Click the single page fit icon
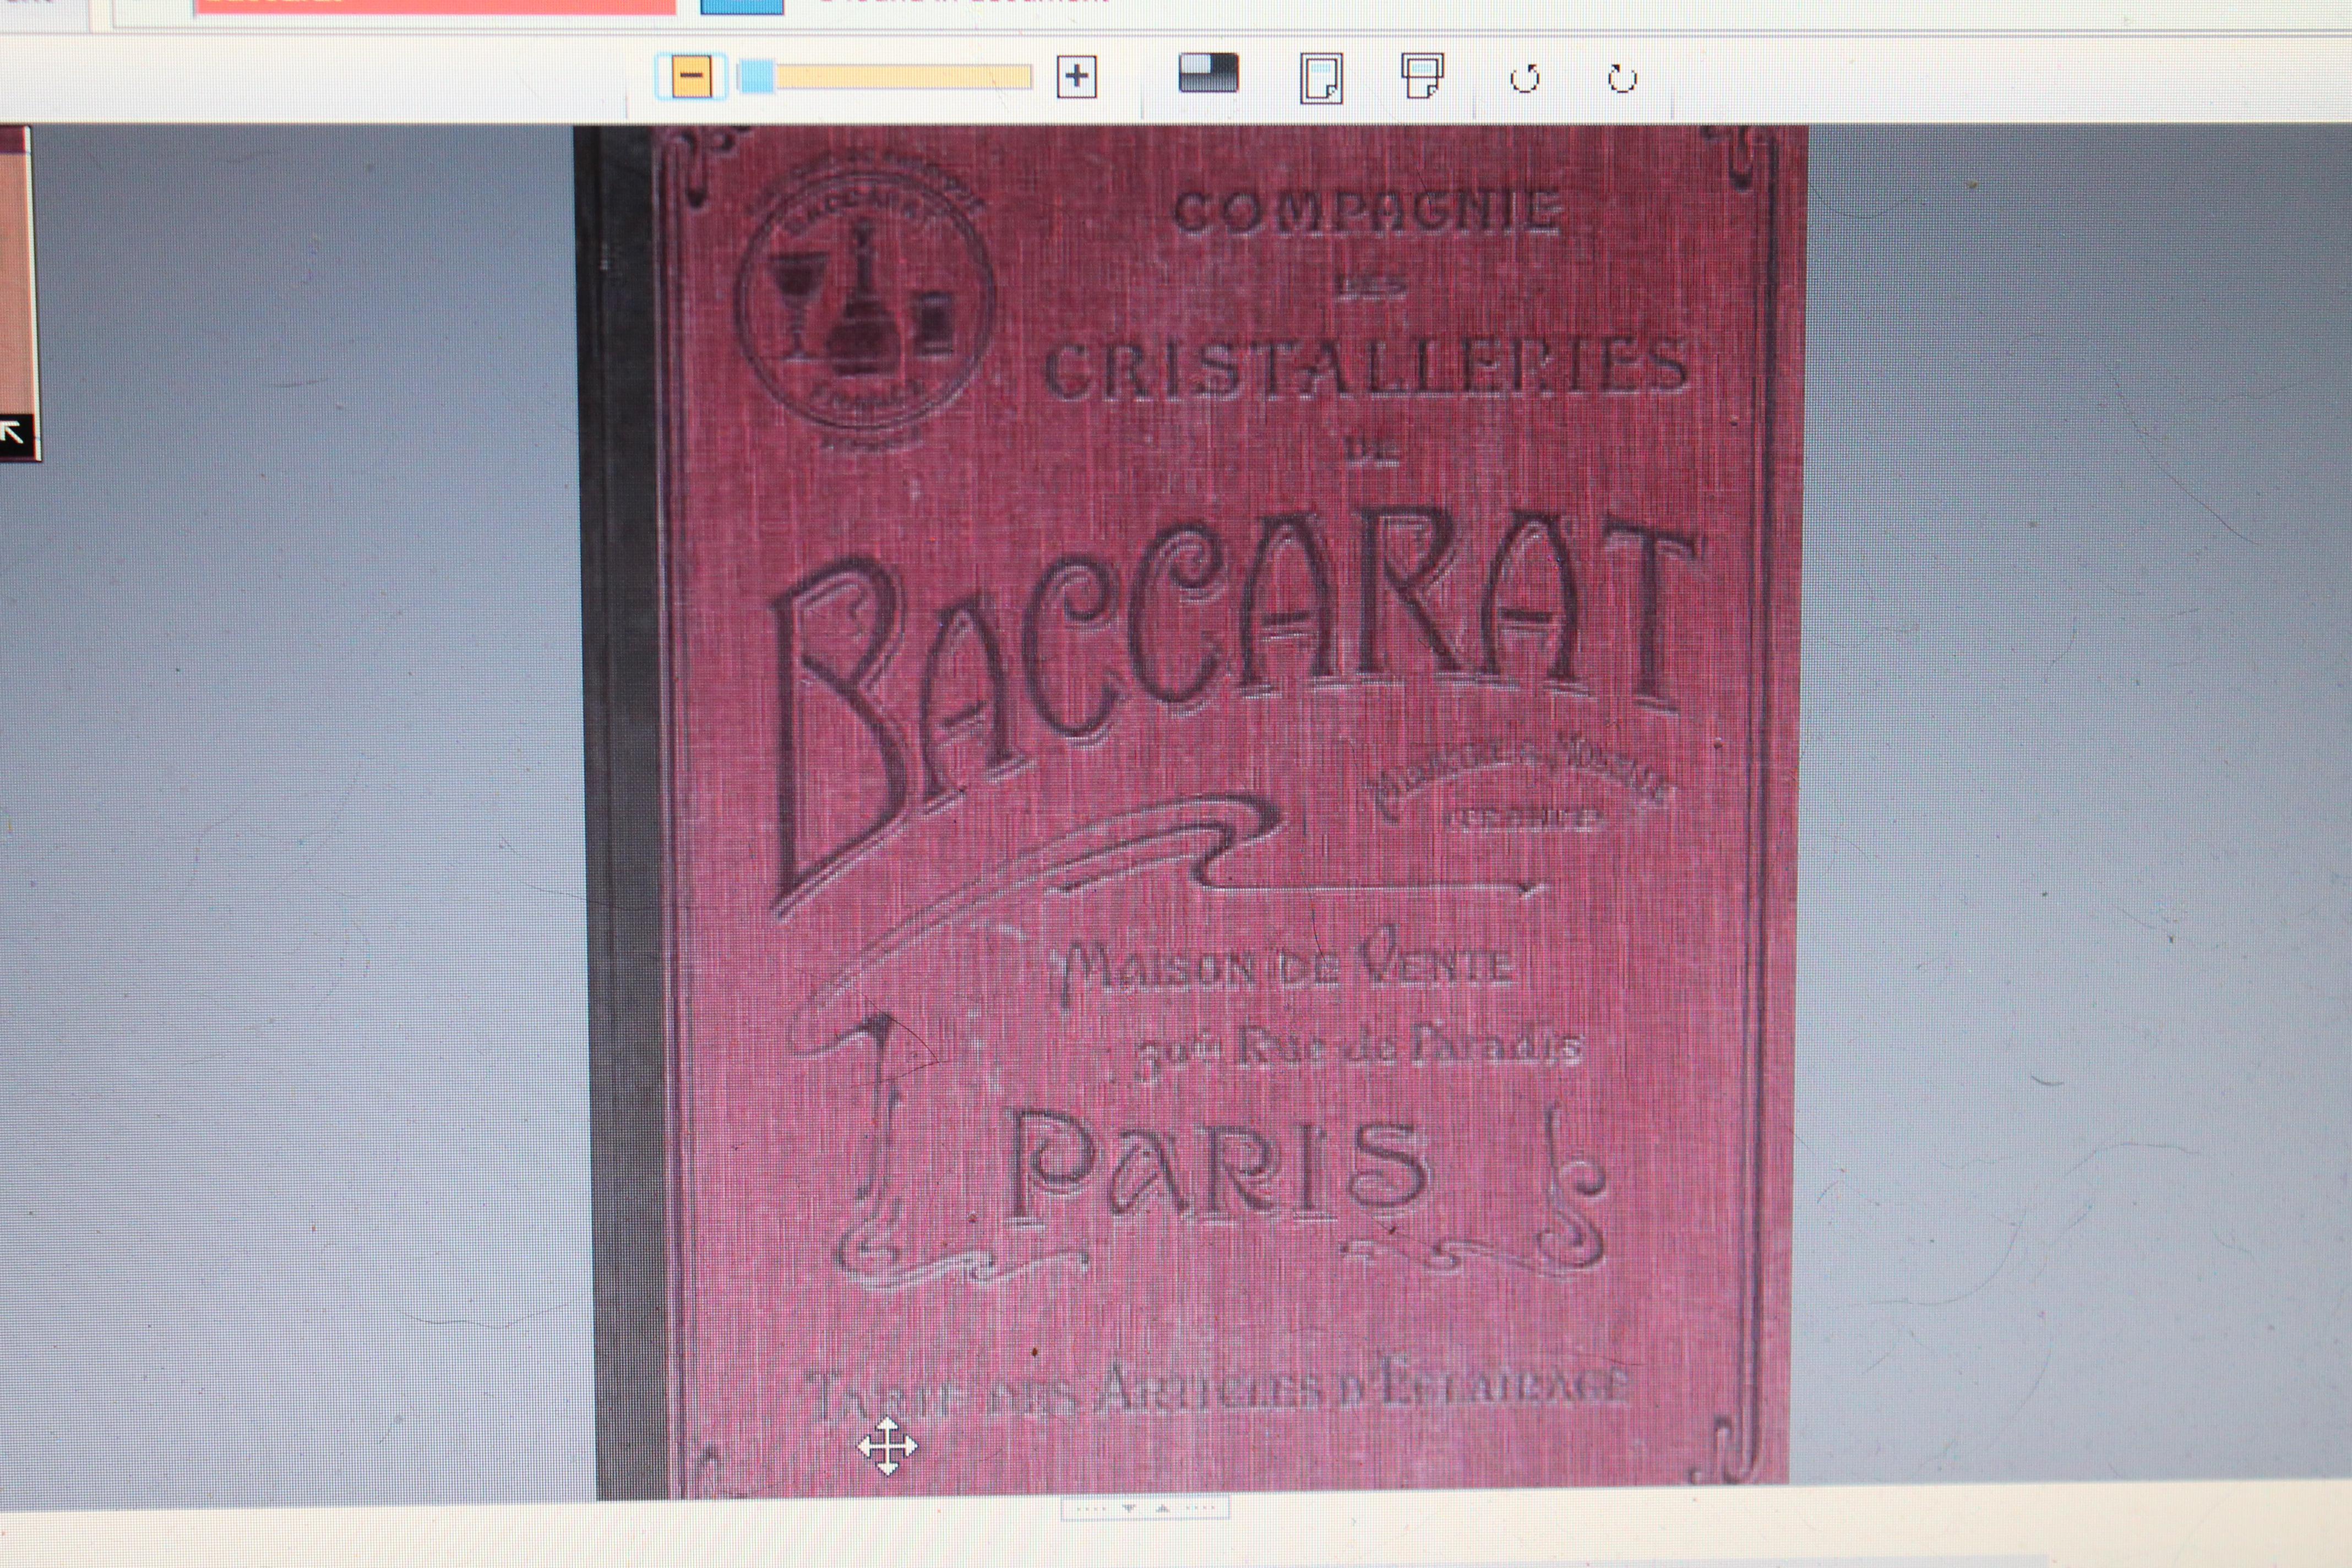The image size is (2352, 1568). point(1321,78)
